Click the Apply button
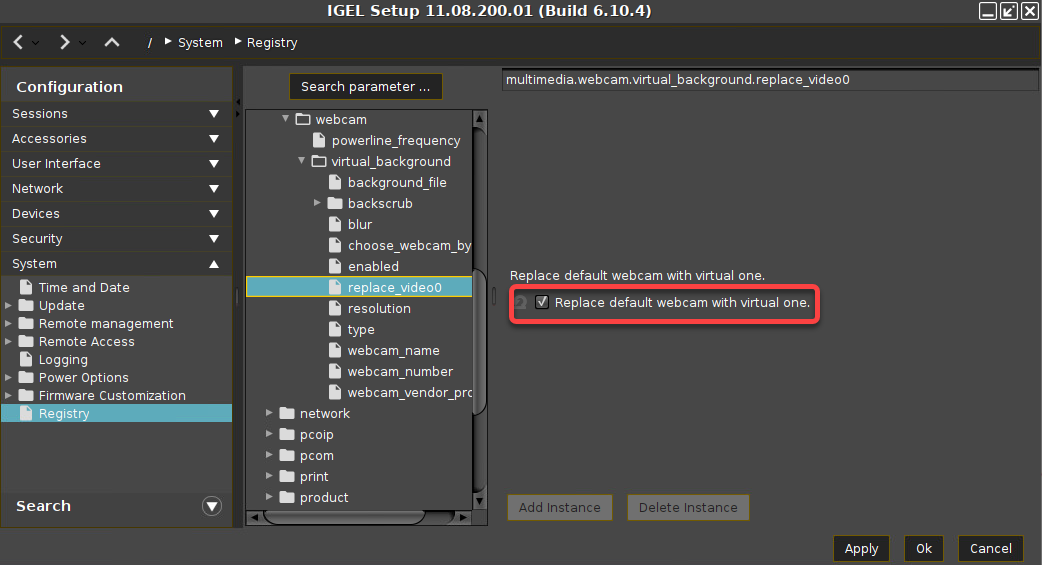This screenshot has height=565, width=1042. click(x=861, y=548)
